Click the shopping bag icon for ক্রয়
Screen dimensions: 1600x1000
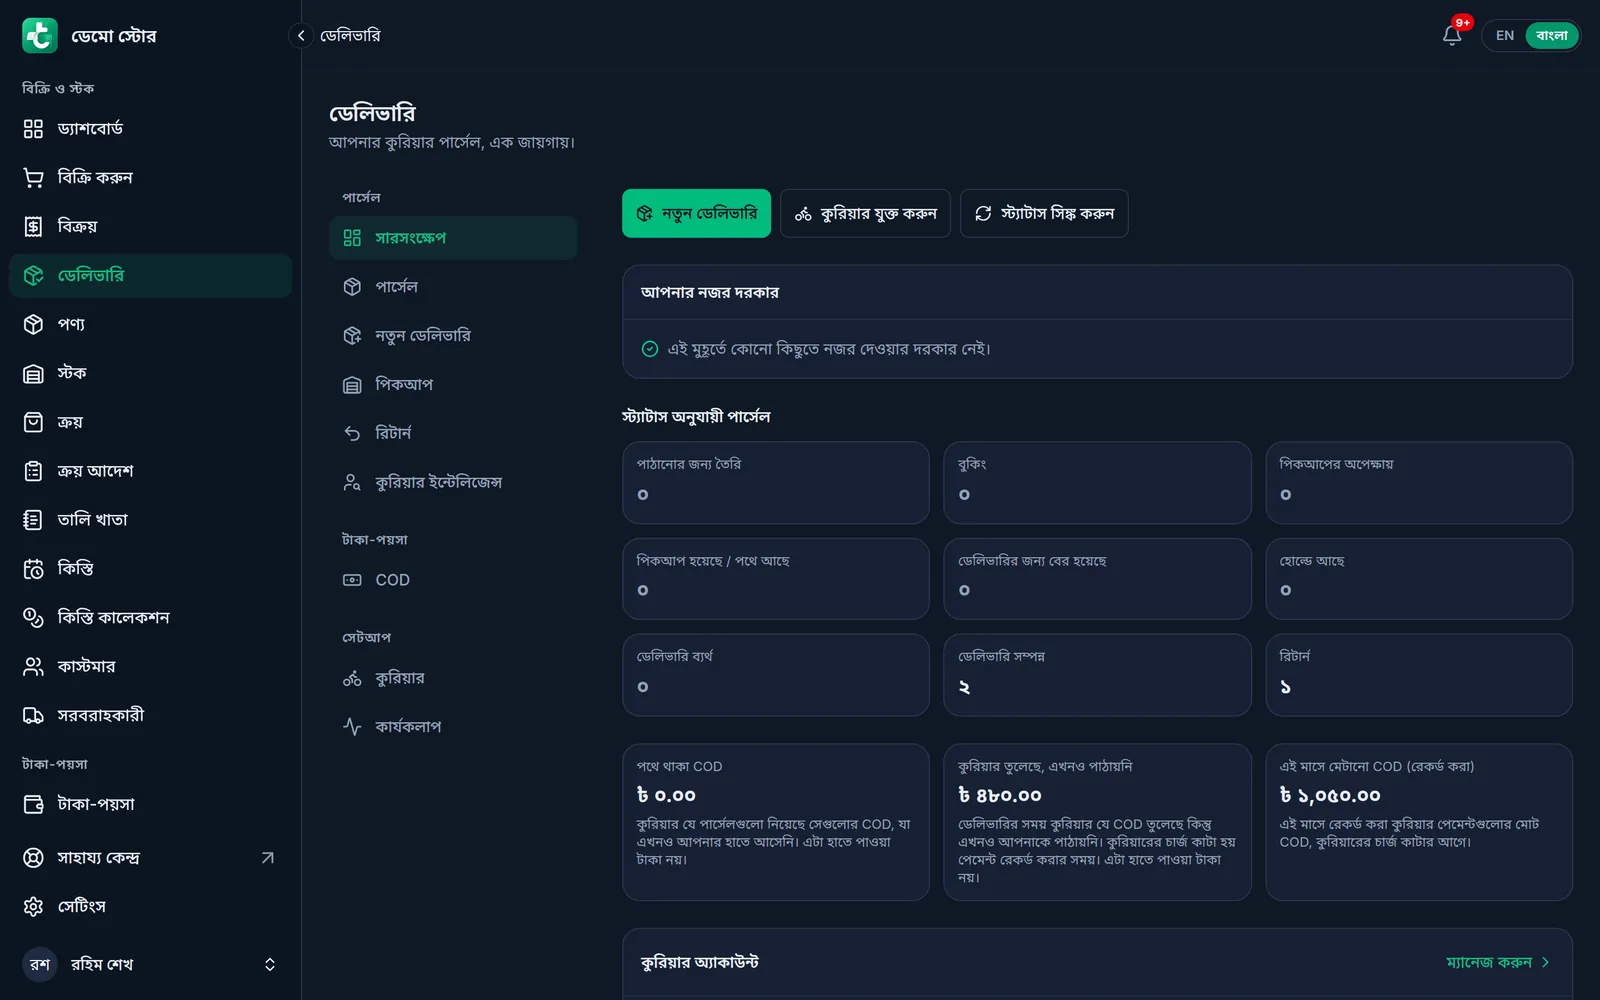(33, 422)
